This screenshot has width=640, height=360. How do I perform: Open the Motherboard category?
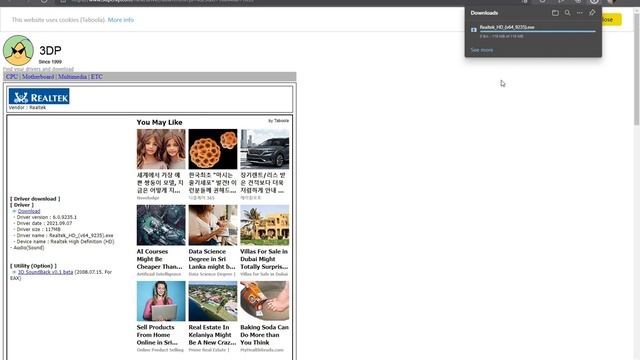pyautogui.click(x=38, y=77)
